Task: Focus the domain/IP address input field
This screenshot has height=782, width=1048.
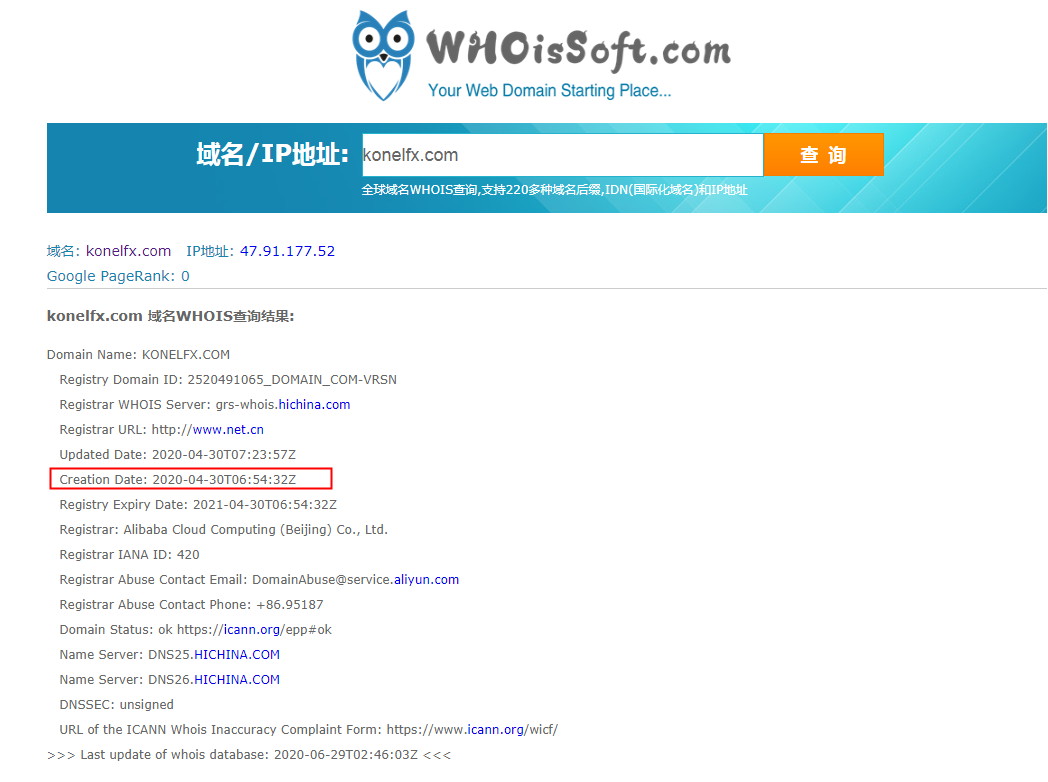Action: coord(562,154)
